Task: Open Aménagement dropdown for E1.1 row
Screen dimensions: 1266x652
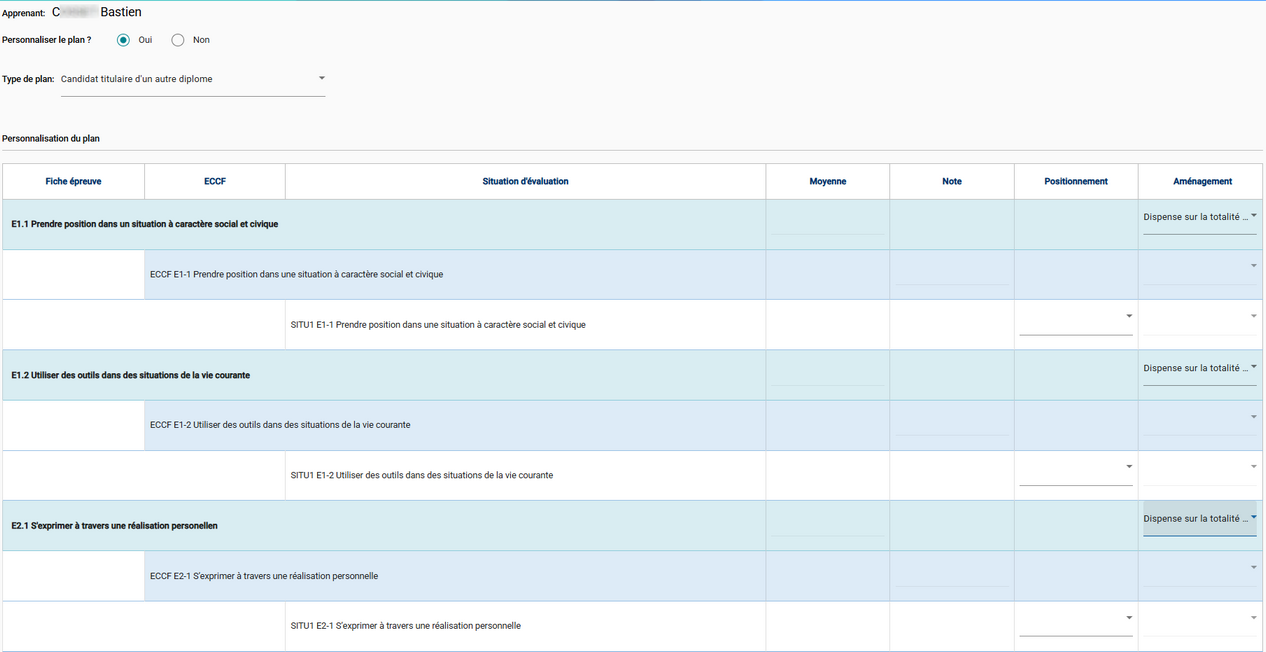Action: pos(1199,217)
